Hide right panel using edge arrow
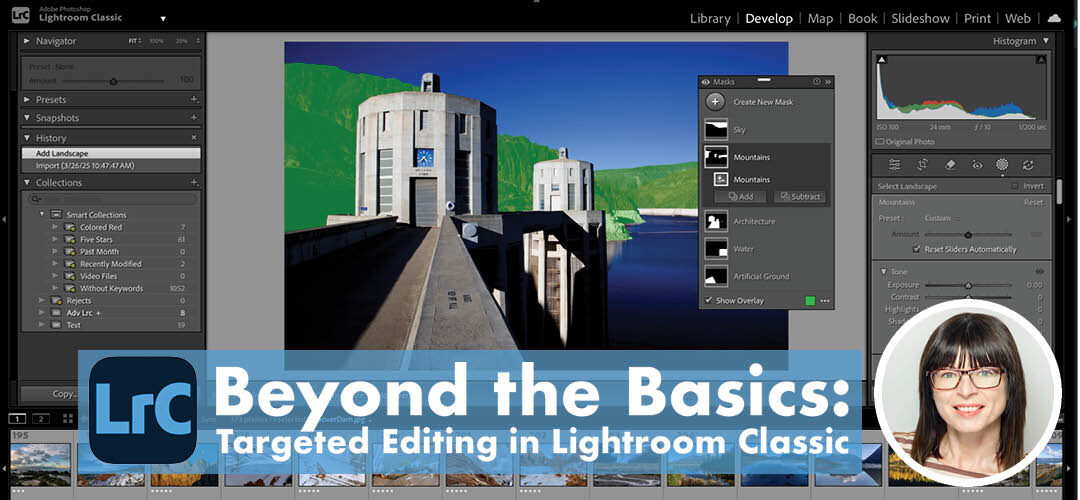 [1070, 219]
